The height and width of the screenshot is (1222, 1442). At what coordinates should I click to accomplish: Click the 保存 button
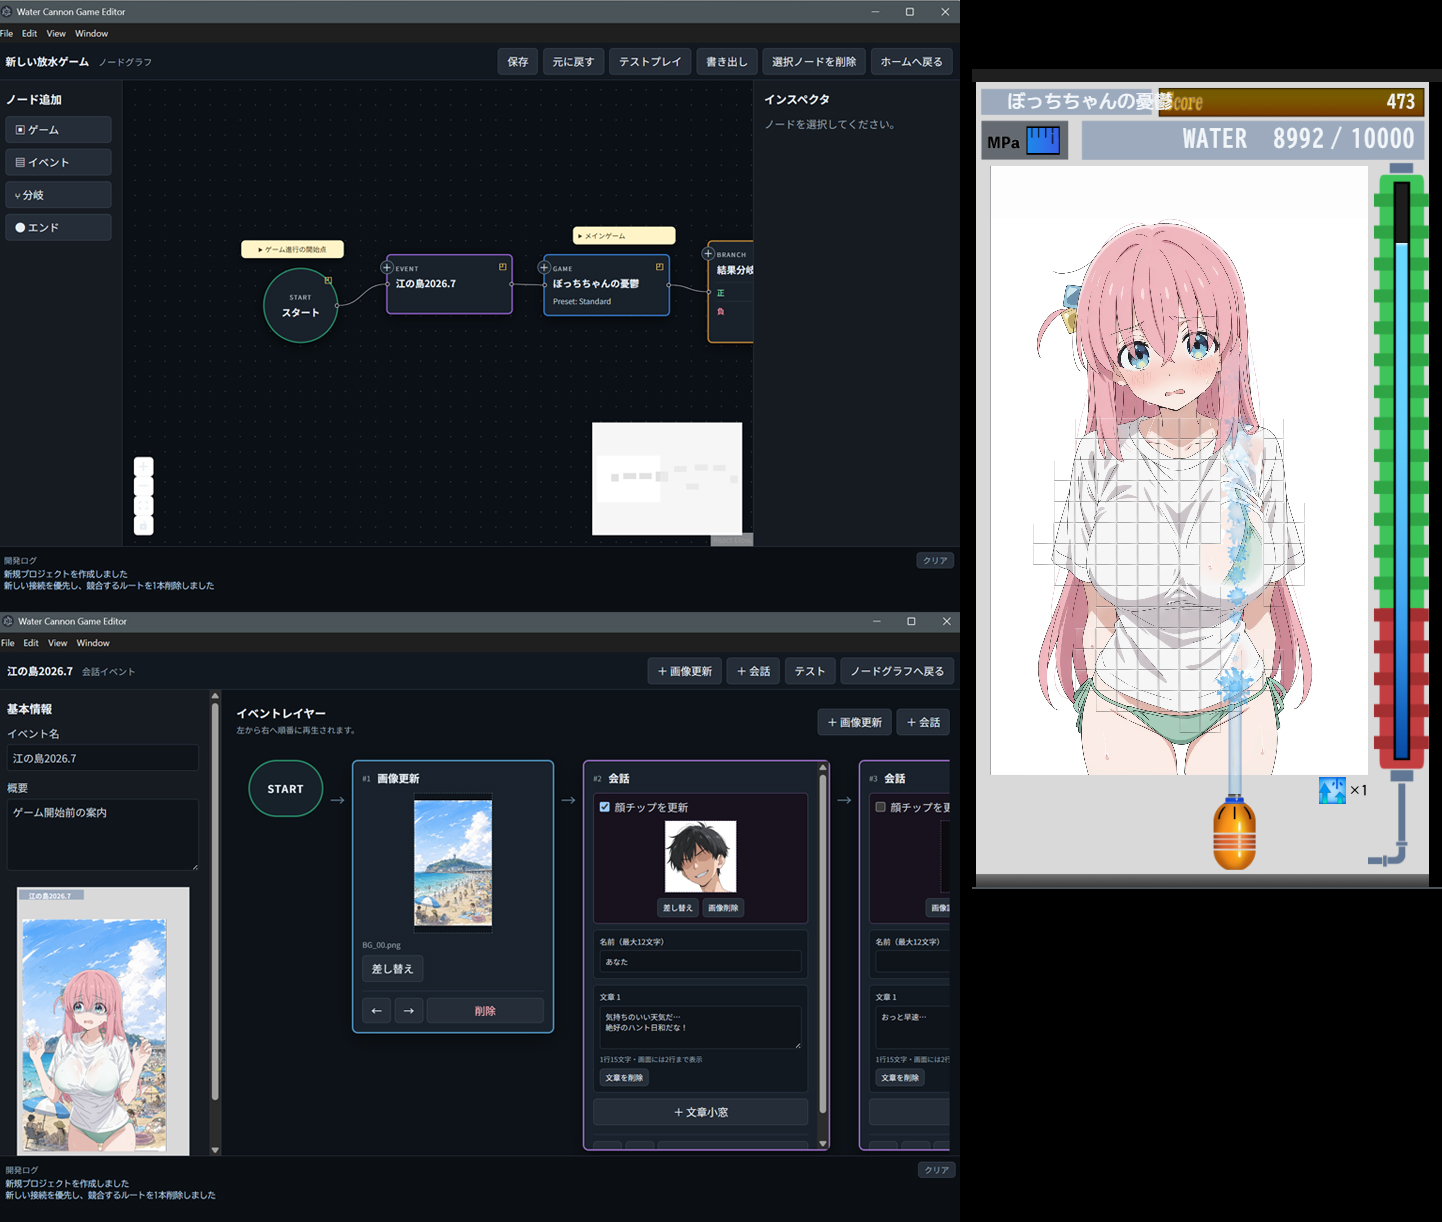(518, 62)
